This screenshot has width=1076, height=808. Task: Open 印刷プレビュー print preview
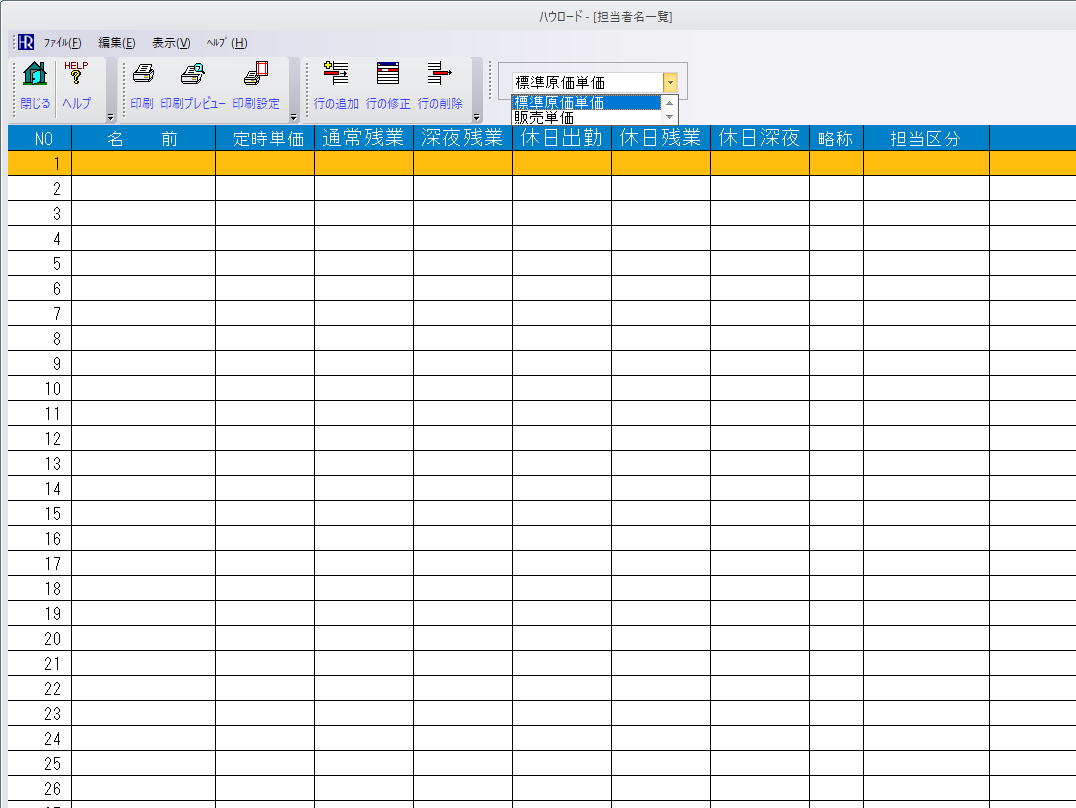(192, 76)
